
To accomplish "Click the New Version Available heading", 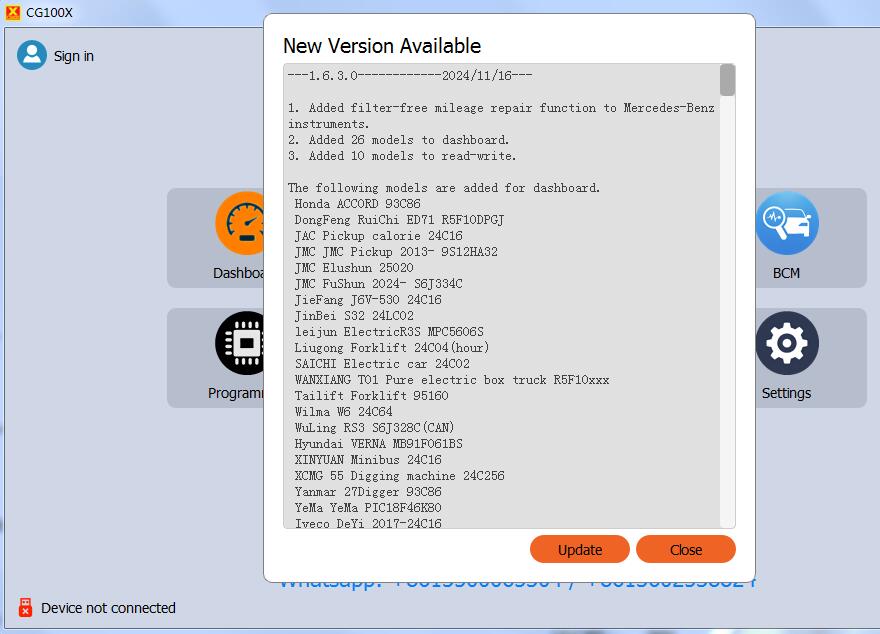I will click(382, 45).
